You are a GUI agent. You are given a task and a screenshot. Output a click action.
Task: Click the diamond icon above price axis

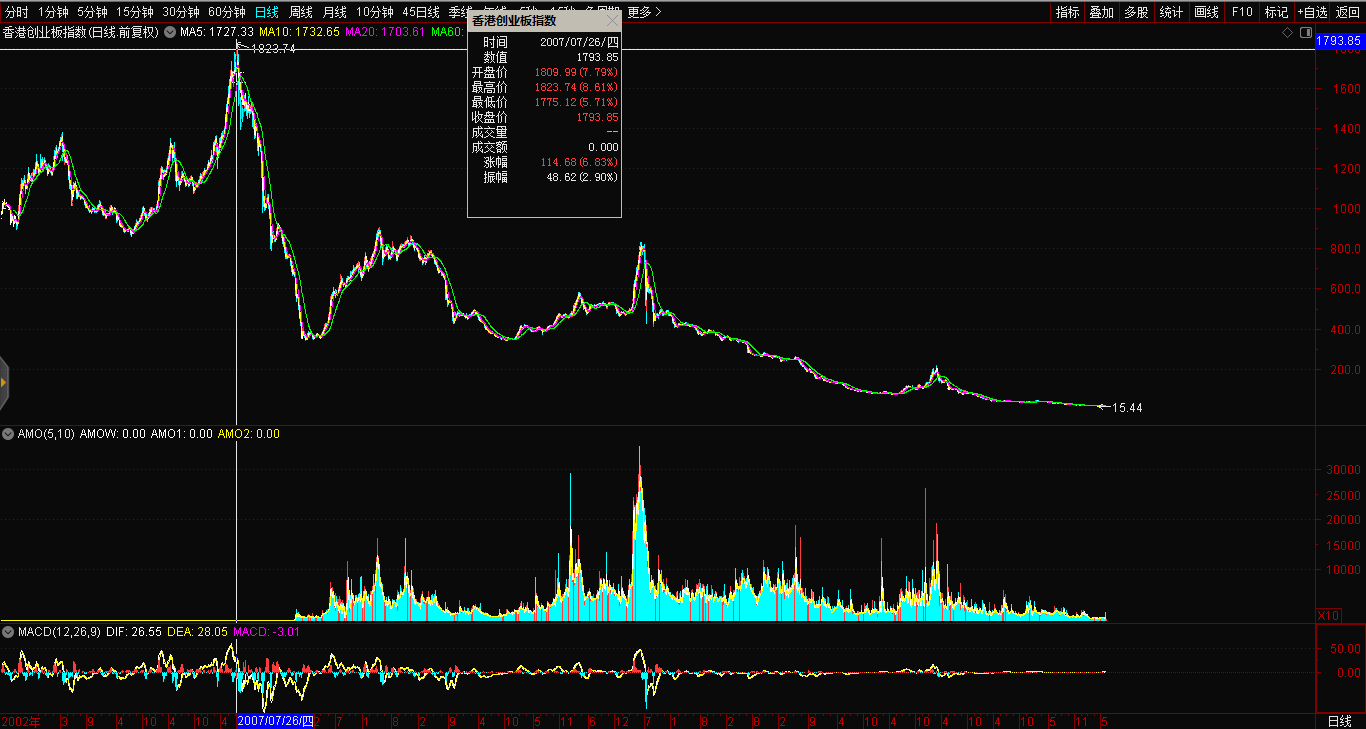[1288, 33]
